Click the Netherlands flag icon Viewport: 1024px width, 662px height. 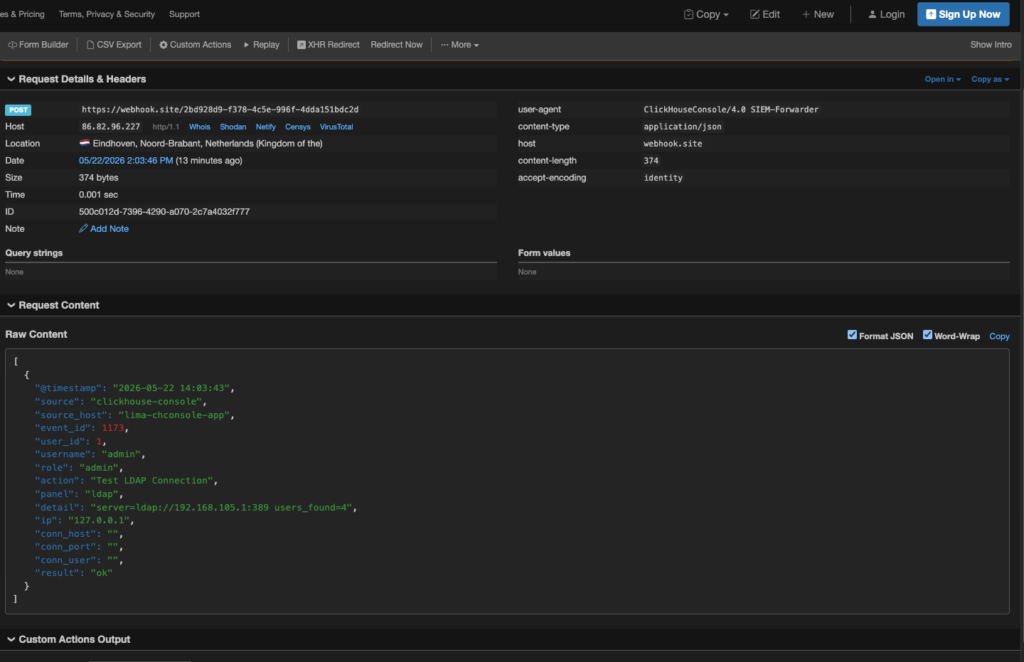click(x=84, y=143)
